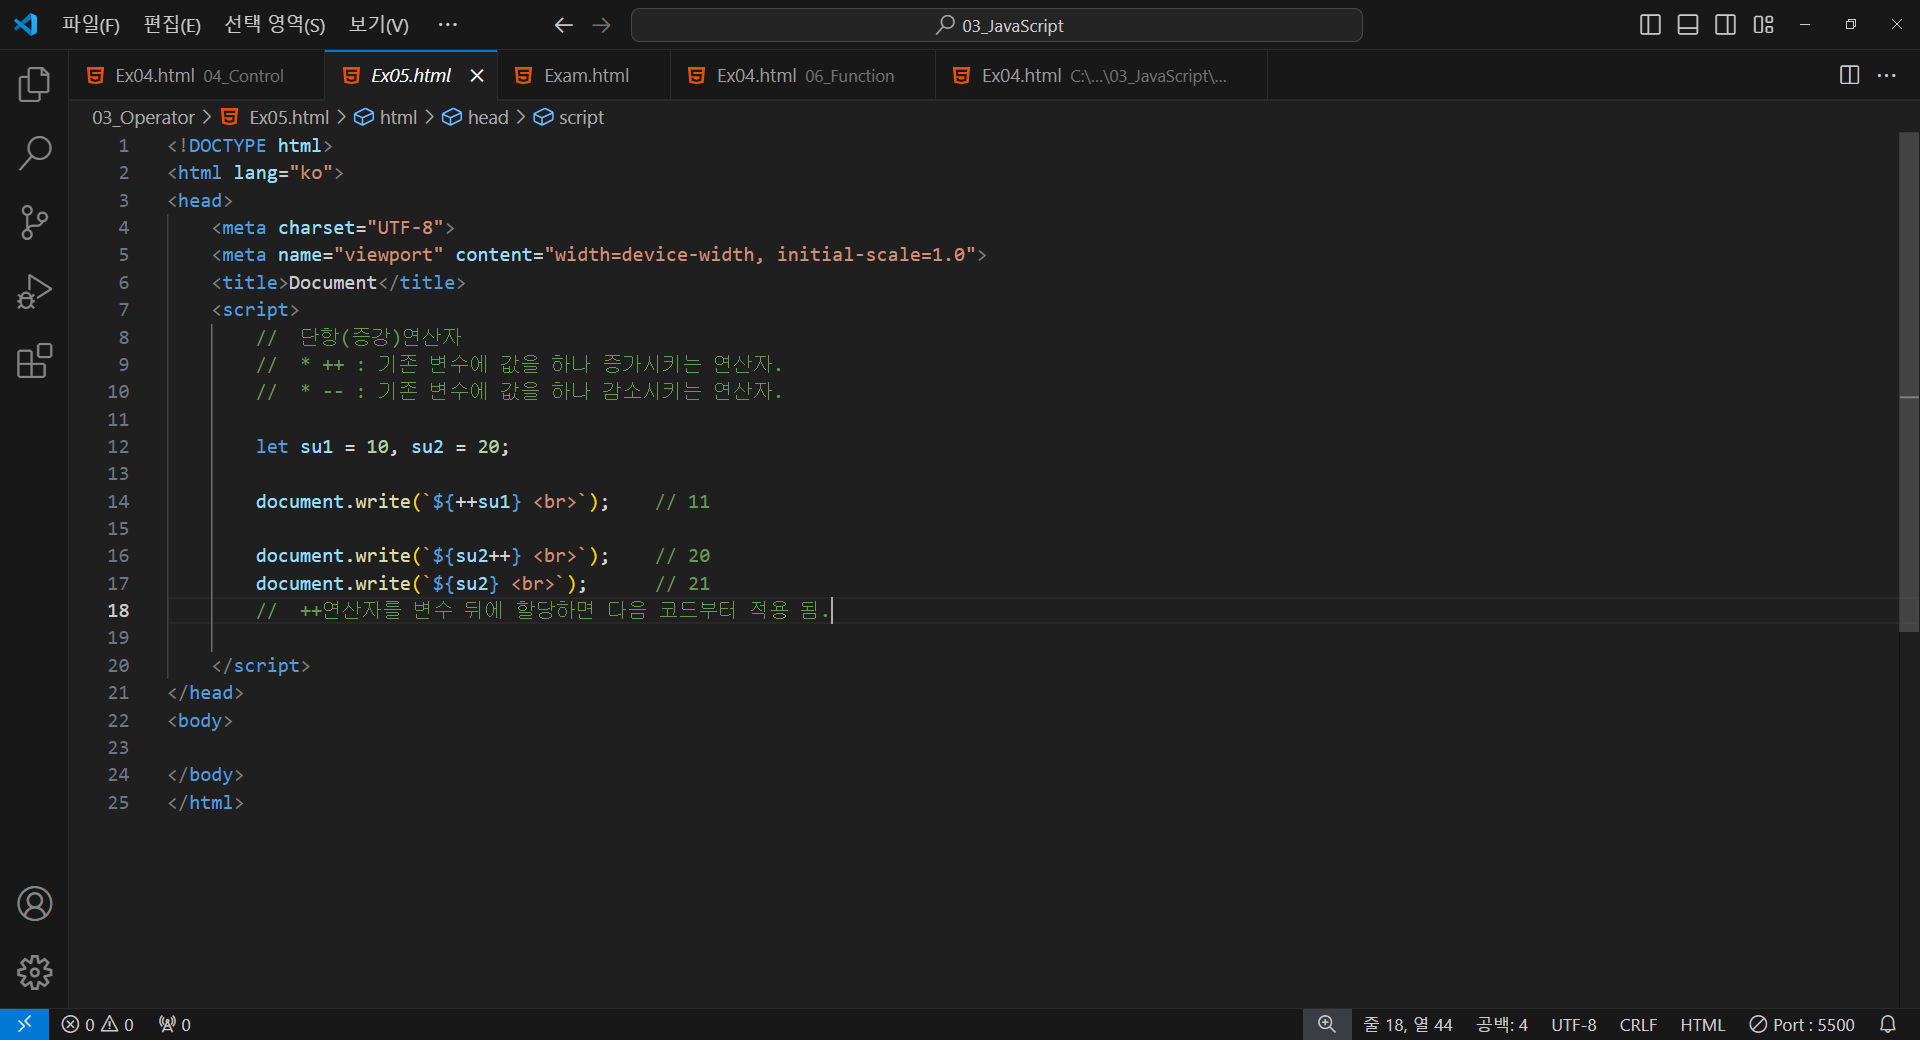The height and width of the screenshot is (1040, 1920).
Task: Close the Ex05.html tab
Action: click(x=477, y=75)
